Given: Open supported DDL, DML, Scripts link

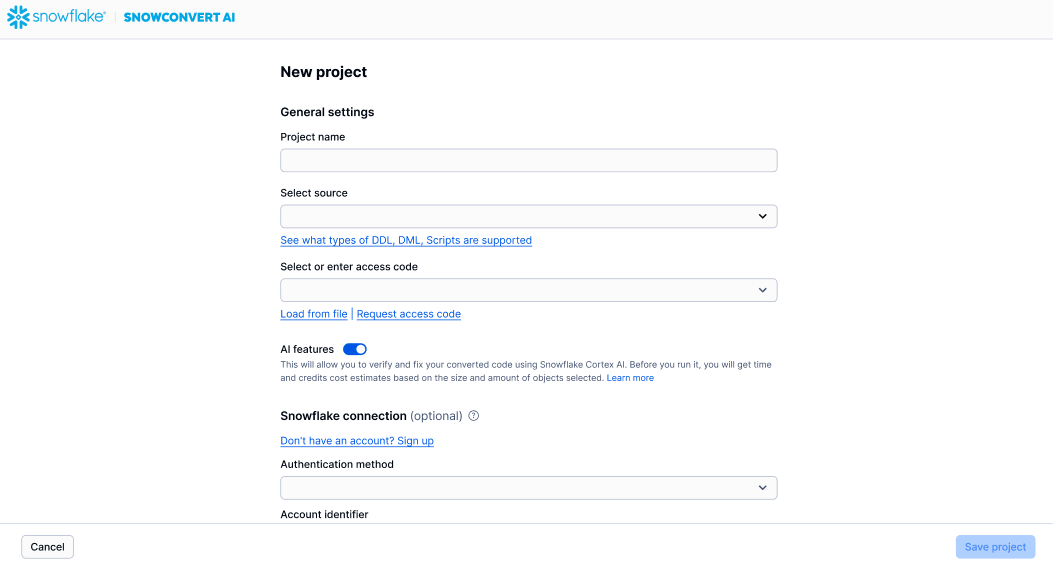Looking at the screenshot, I should tap(406, 240).
